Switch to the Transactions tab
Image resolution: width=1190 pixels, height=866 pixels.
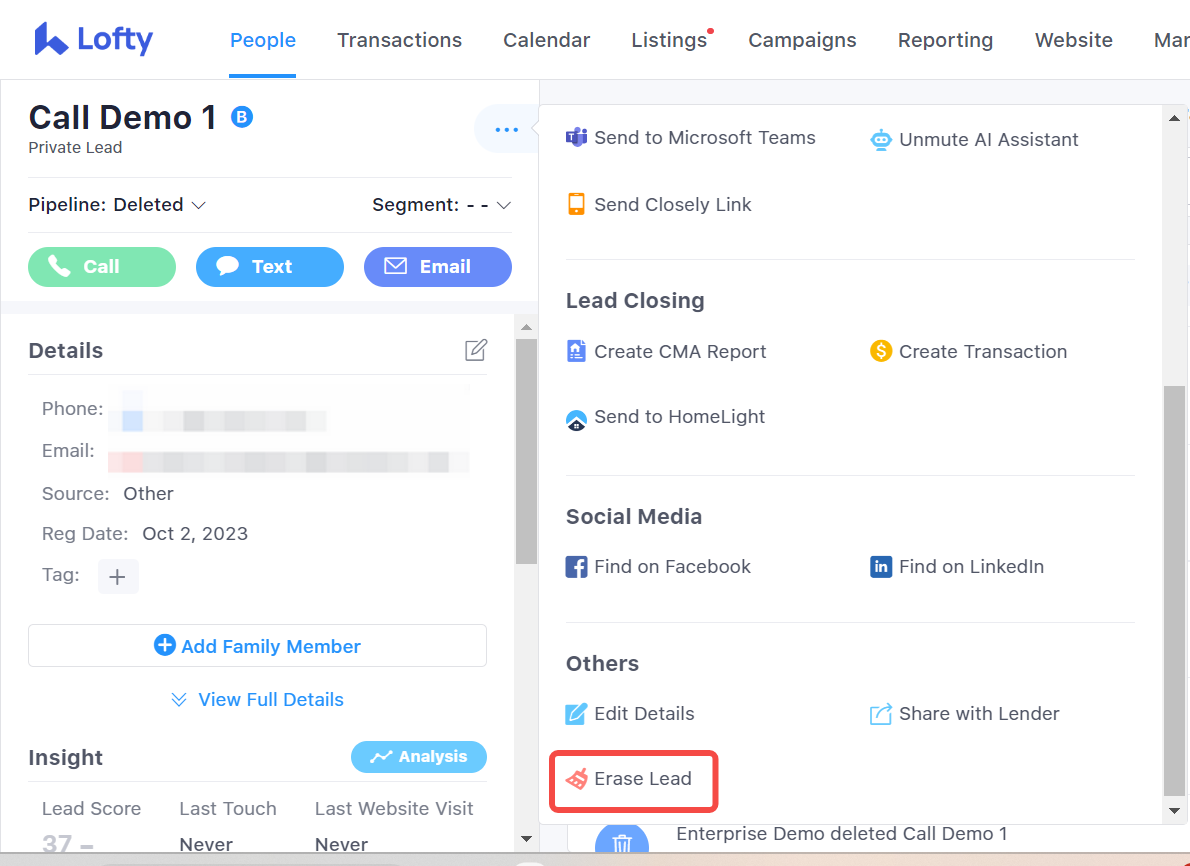pos(399,40)
